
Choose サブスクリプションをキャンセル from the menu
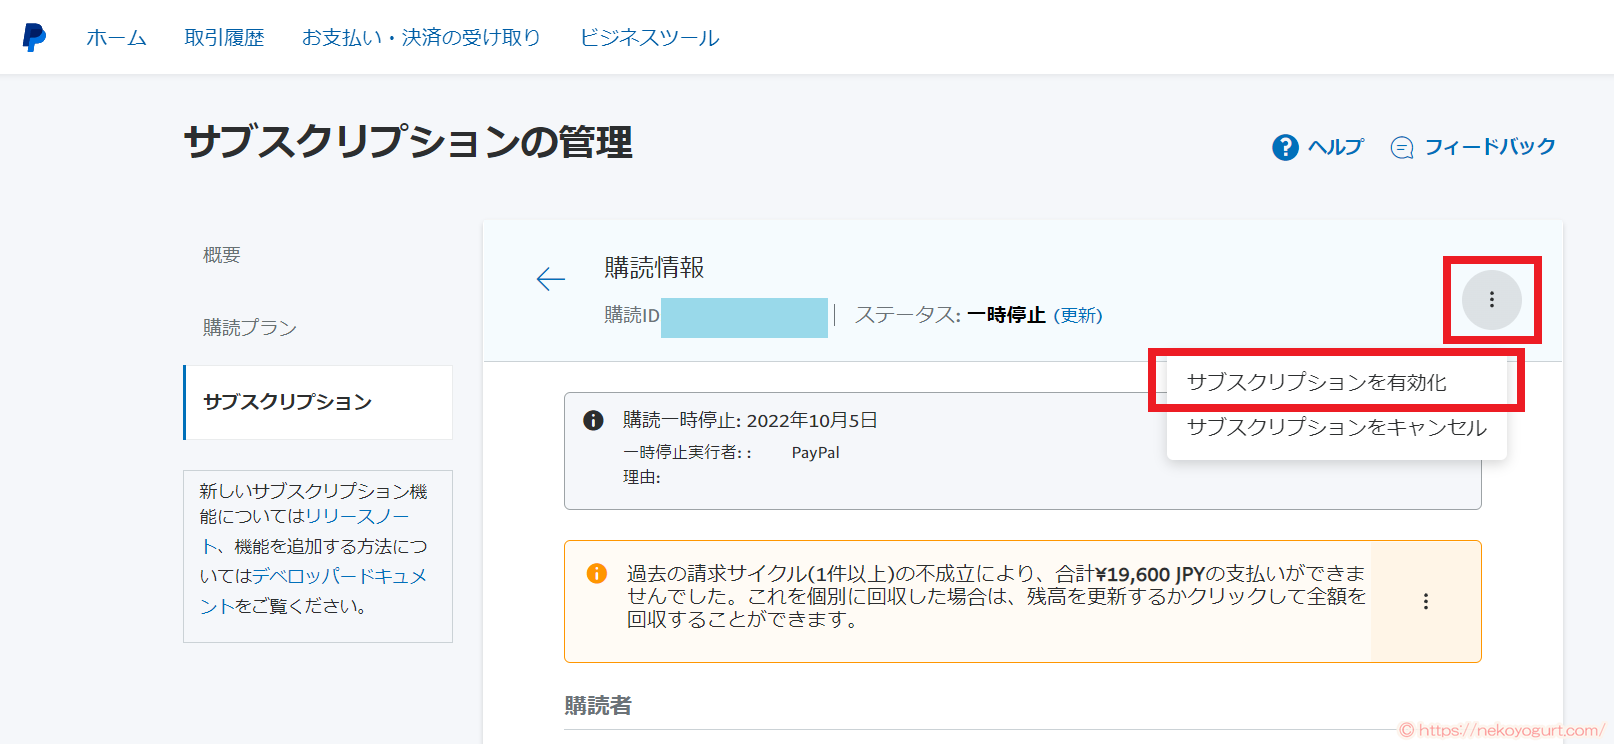click(1336, 427)
